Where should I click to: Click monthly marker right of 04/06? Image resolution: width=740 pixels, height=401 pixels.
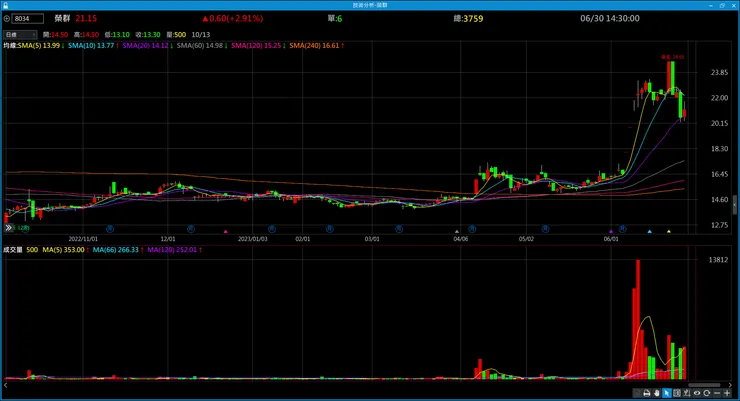(472, 229)
